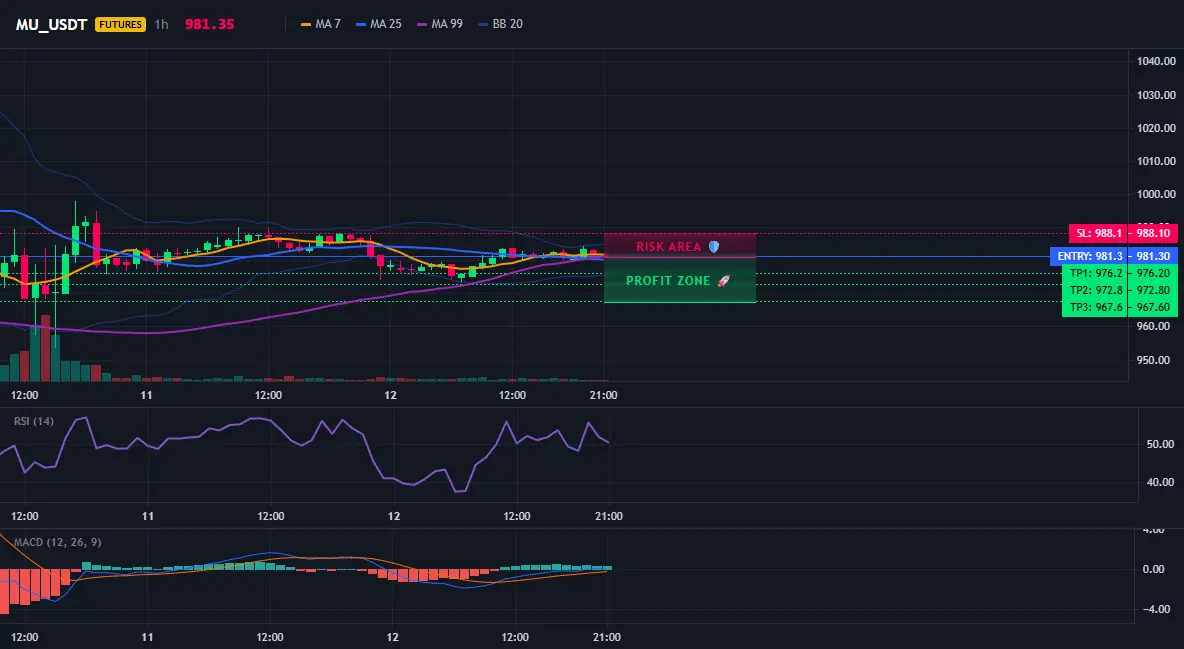Click the PROFIT ZONE rocket box
The image size is (1184, 649).
tap(680, 280)
